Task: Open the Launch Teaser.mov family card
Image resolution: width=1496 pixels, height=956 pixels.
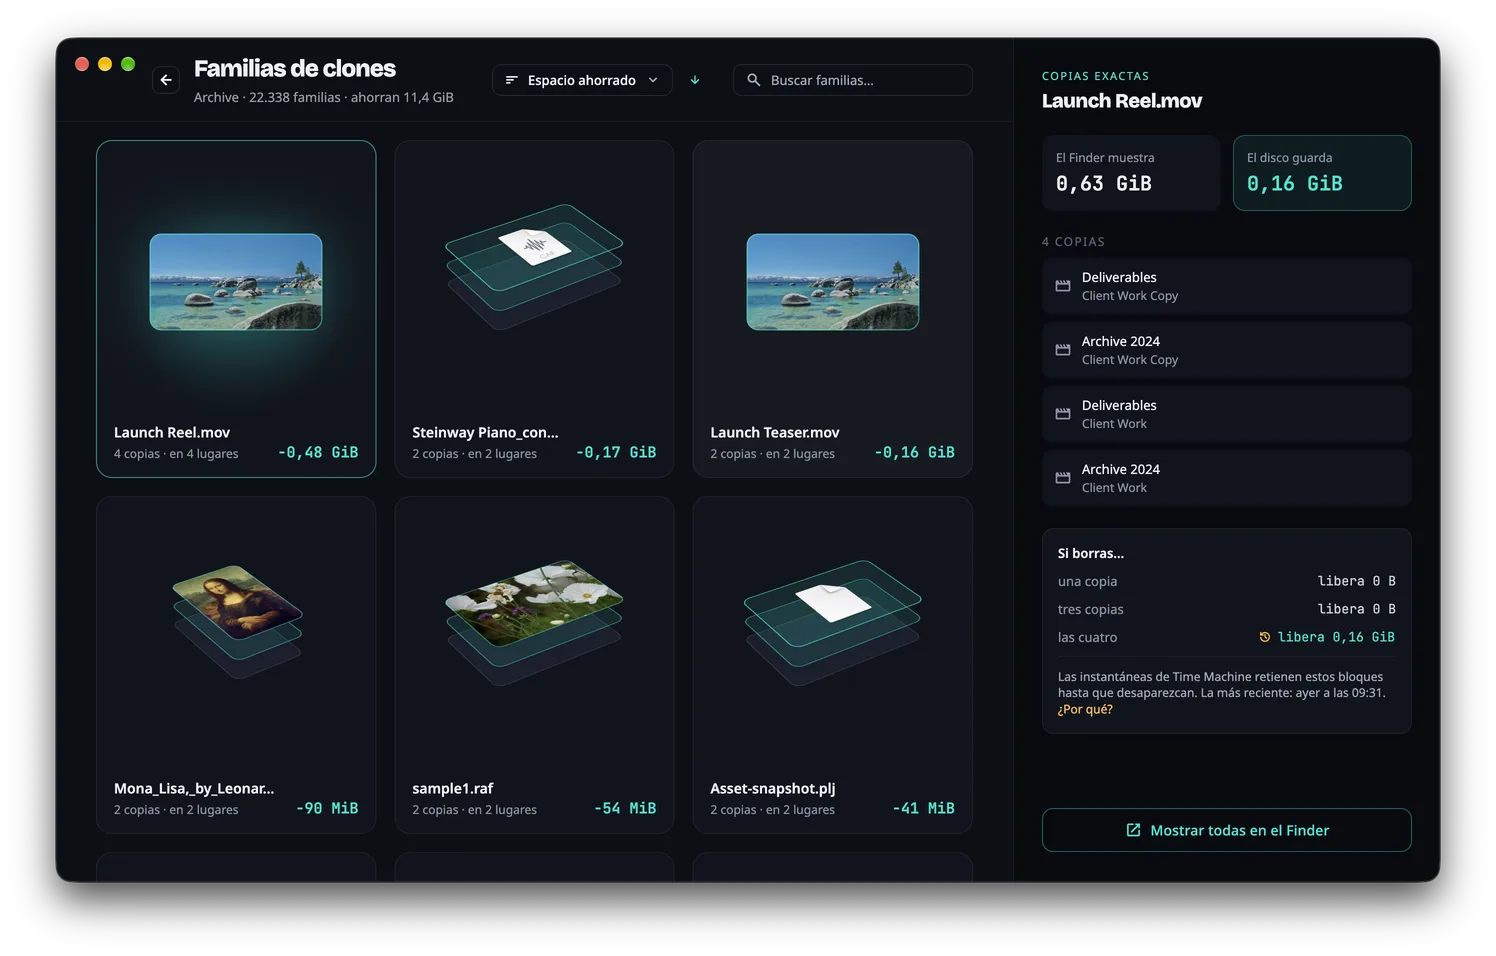Action: click(832, 309)
